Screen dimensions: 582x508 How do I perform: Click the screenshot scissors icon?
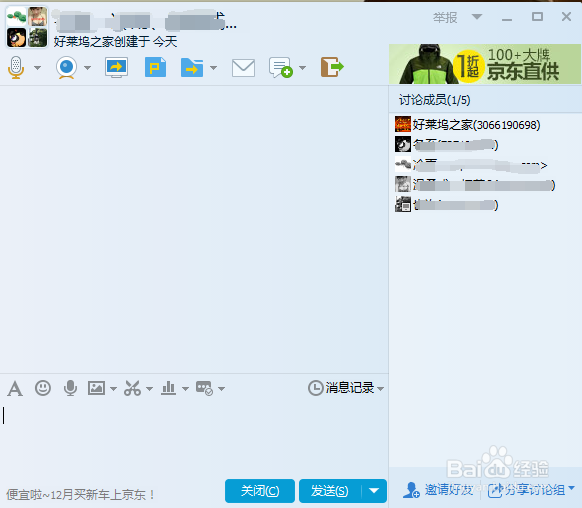pyautogui.click(x=133, y=388)
